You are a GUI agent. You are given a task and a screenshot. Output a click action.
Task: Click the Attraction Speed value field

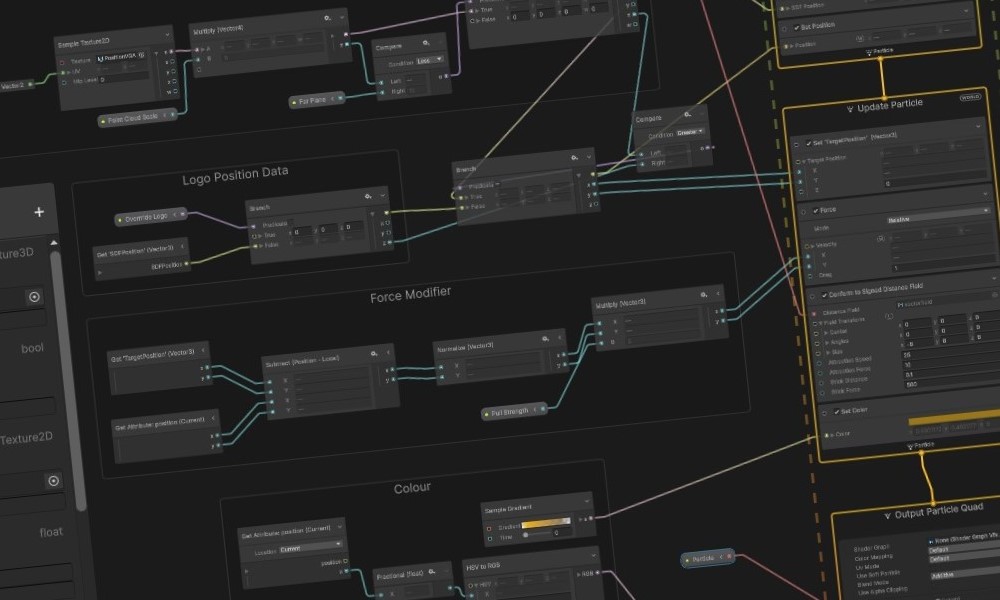pos(950,353)
